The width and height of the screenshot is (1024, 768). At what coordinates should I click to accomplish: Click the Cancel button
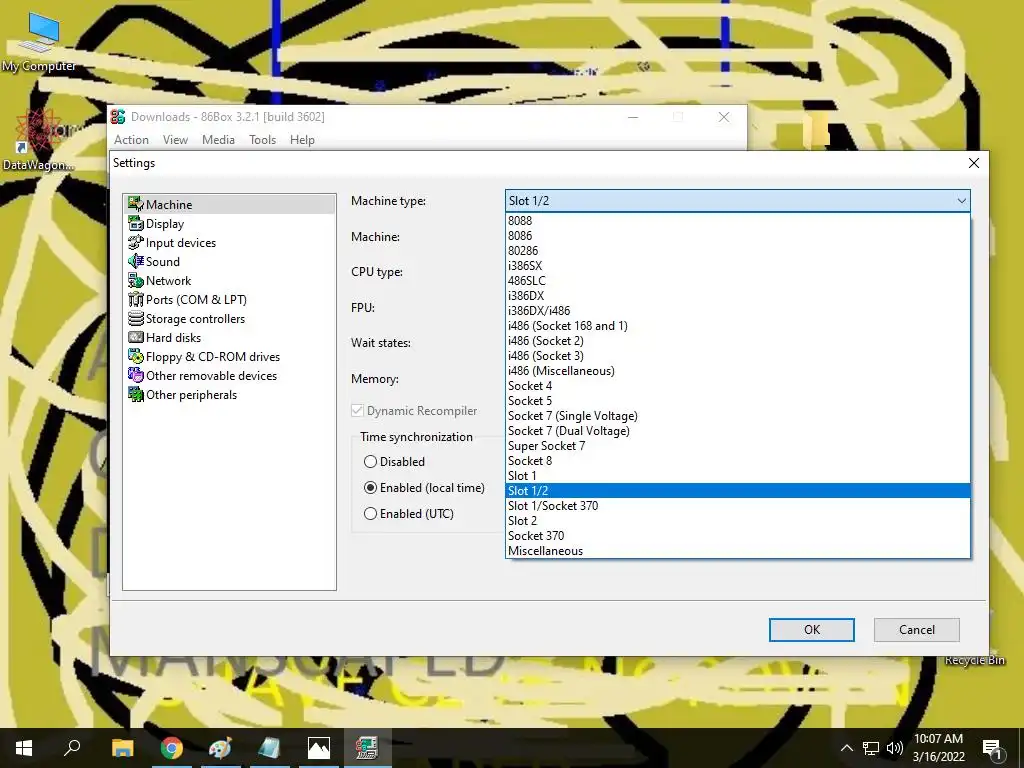coord(917,630)
